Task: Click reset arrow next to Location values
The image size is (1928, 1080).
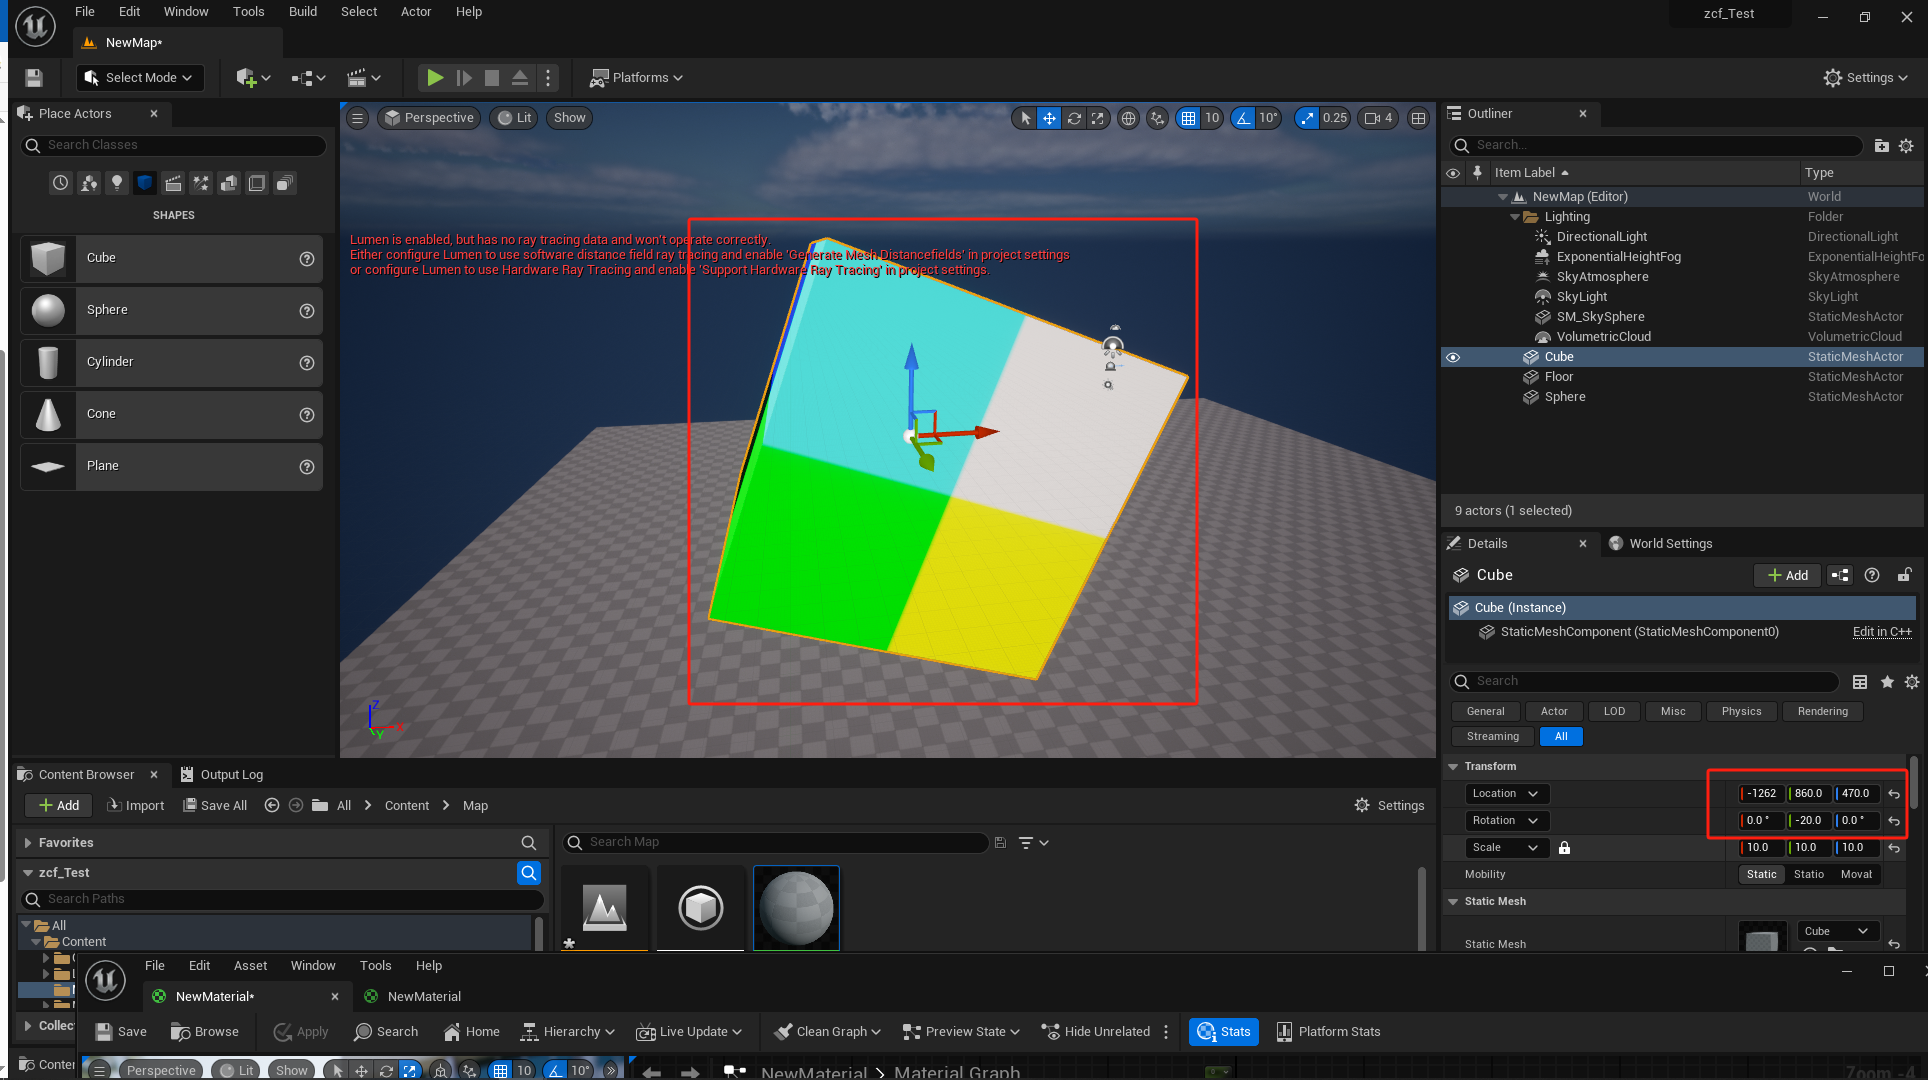Action: click(1894, 794)
